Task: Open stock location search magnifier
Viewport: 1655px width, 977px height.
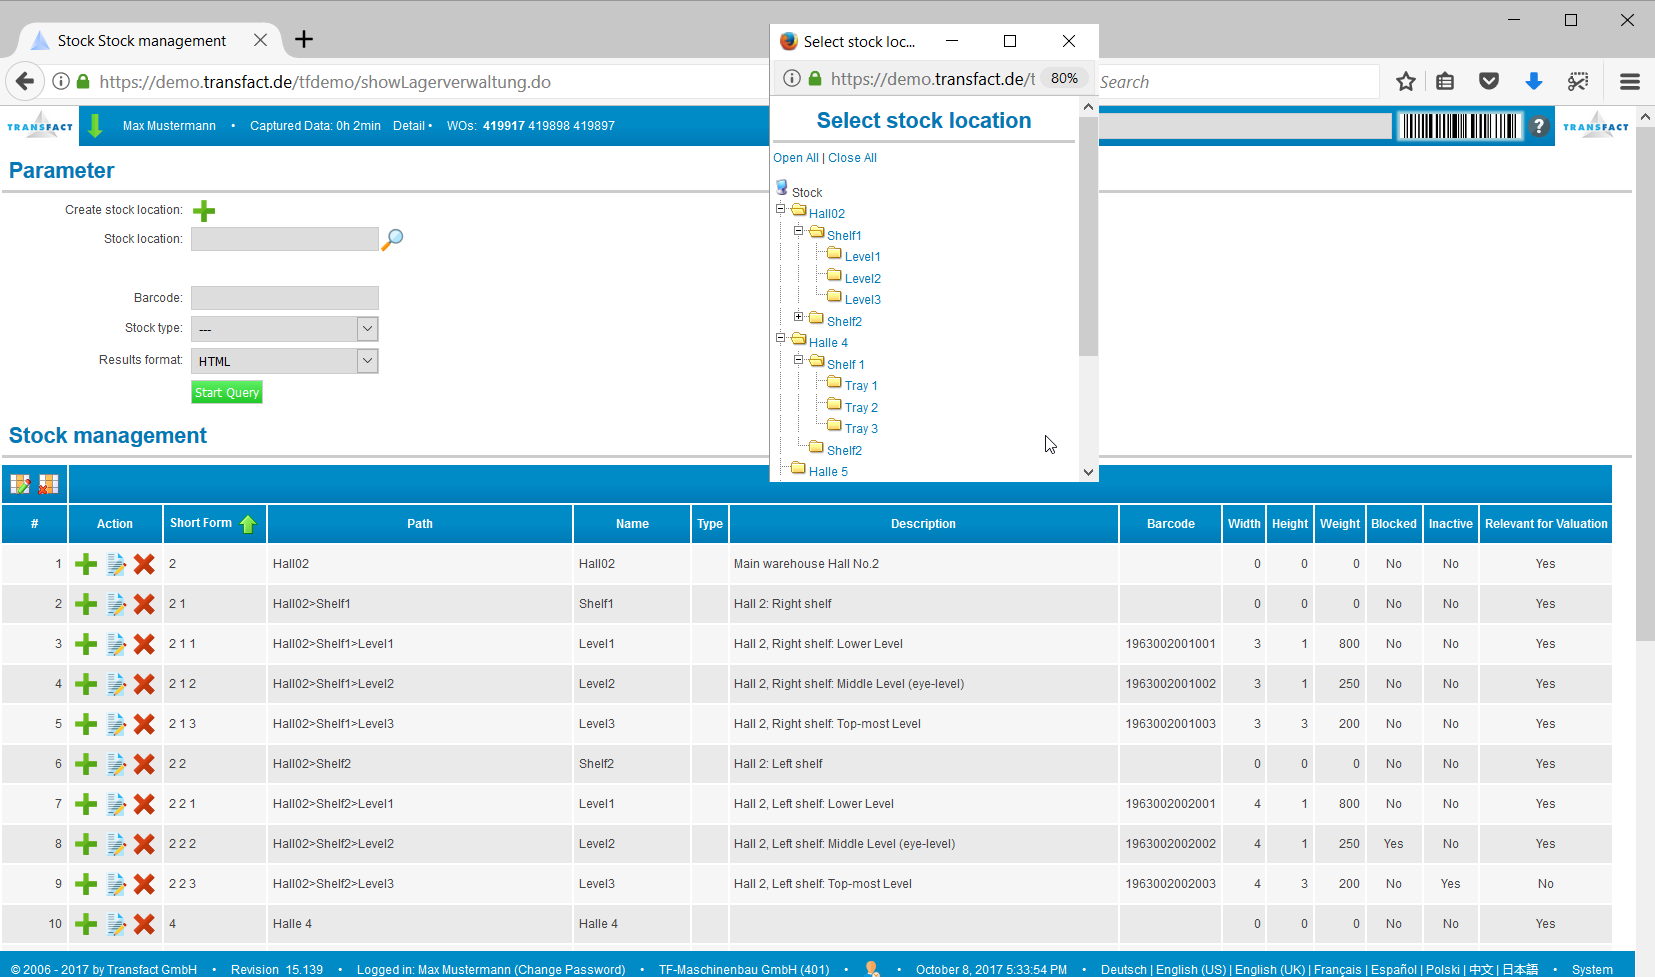Action: (392, 239)
